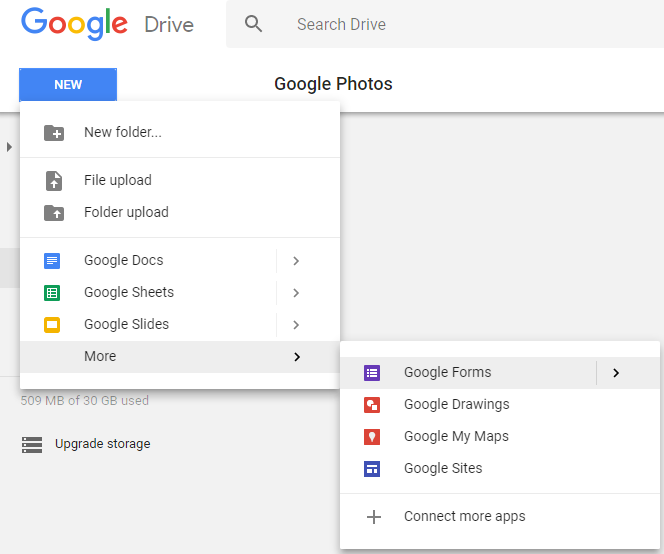664x554 pixels.
Task: Click the blue Google Docs icon
Action: 52,261
